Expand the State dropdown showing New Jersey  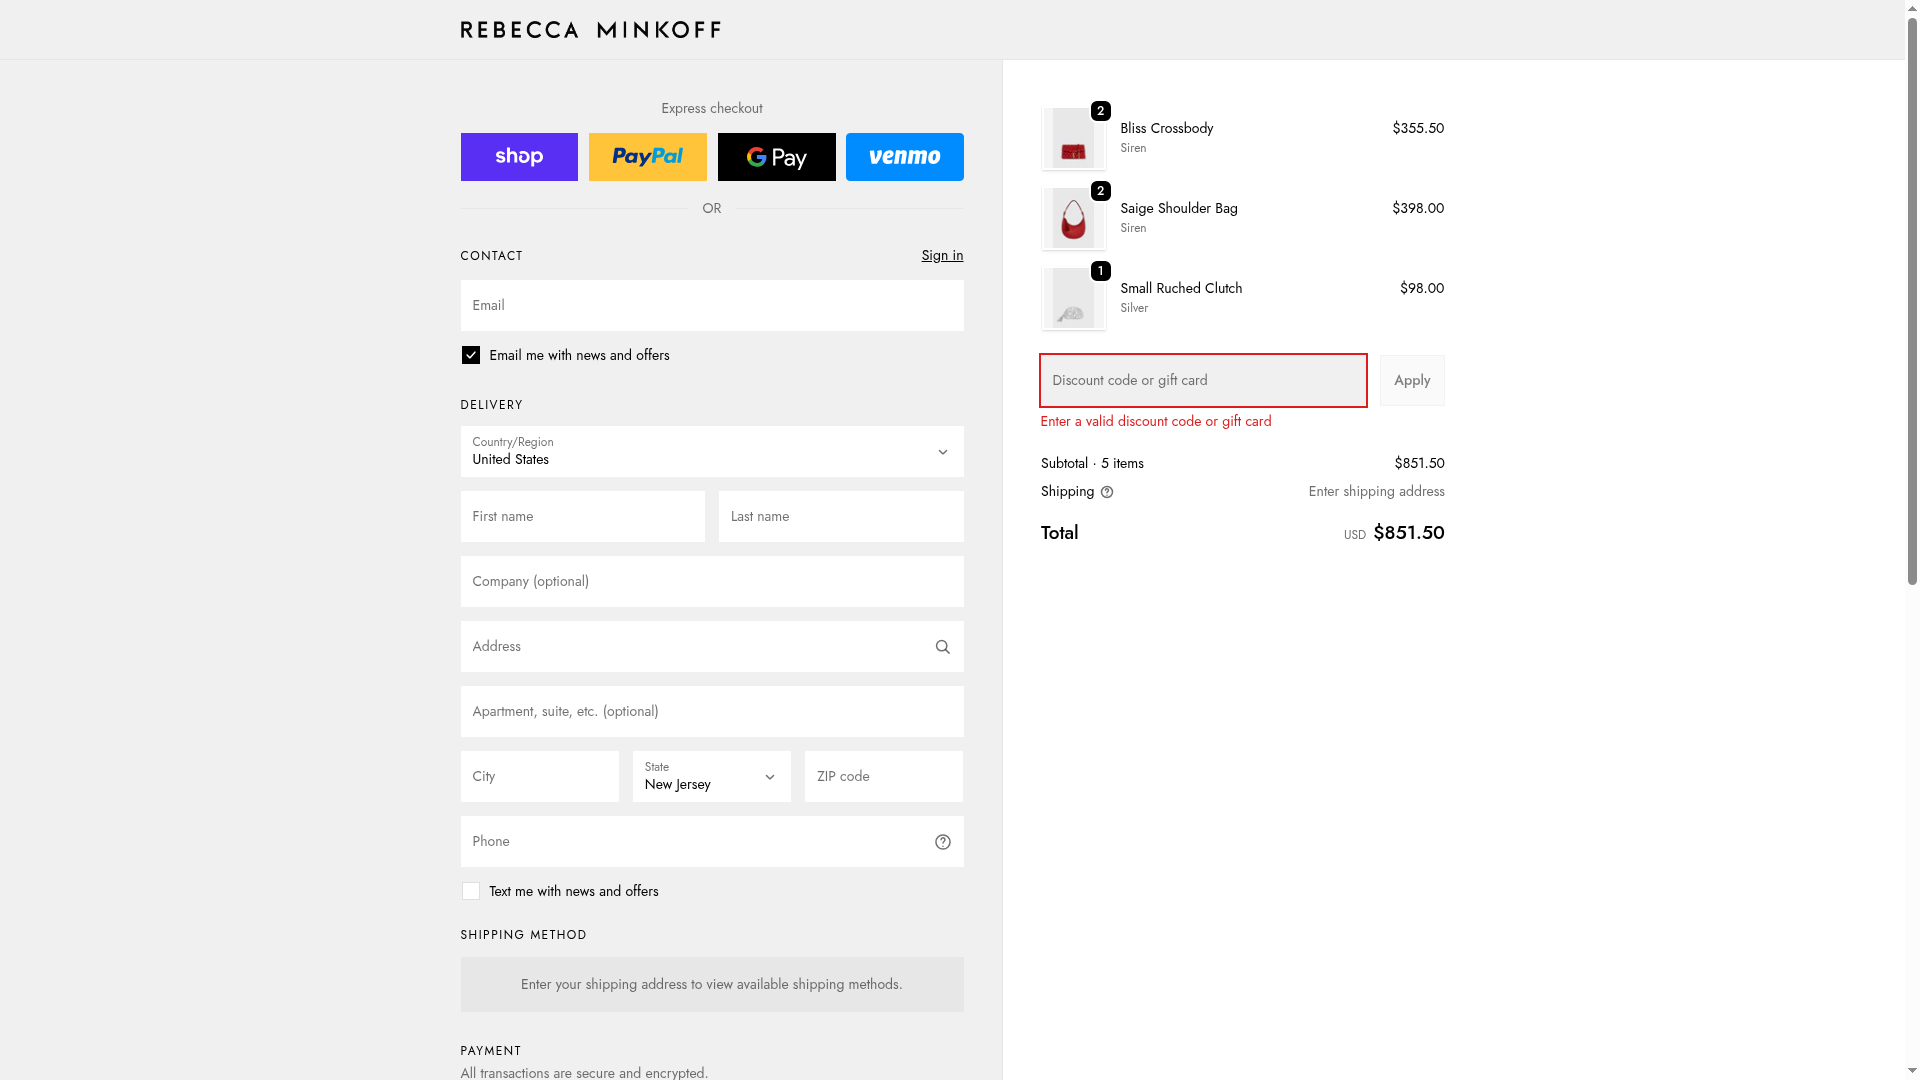coord(711,777)
